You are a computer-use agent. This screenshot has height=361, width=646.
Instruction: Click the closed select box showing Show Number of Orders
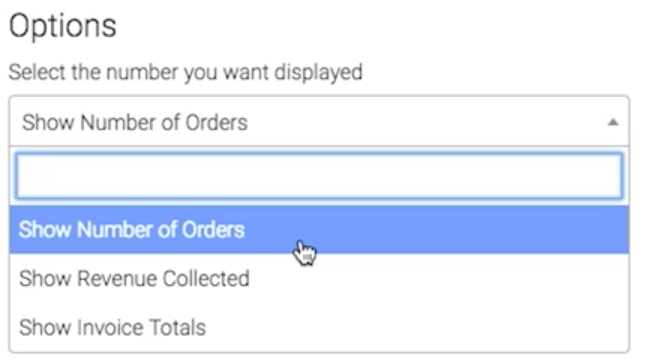pos(319,121)
